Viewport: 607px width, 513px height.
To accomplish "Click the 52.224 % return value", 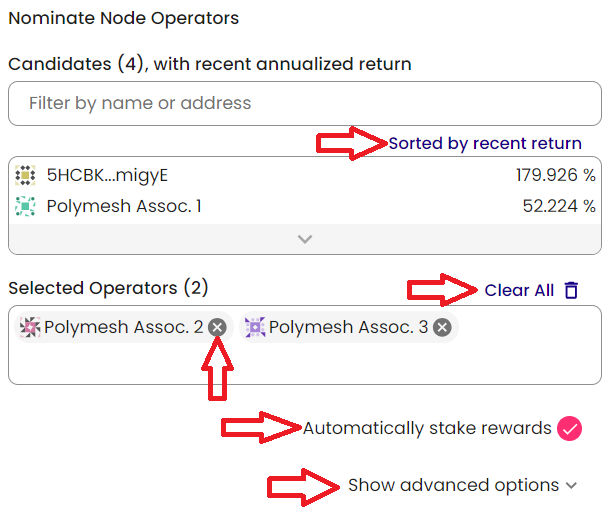I will tap(559, 207).
